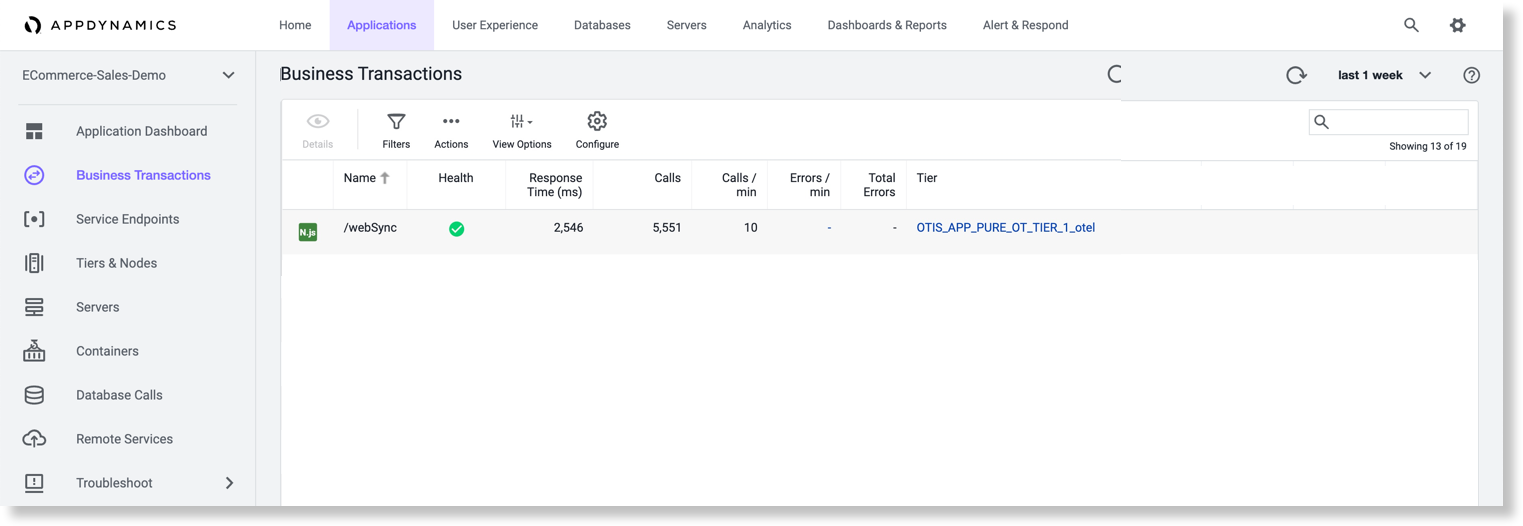Click the Details eye icon
1523x526 pixels.
[x=318, y=121]
